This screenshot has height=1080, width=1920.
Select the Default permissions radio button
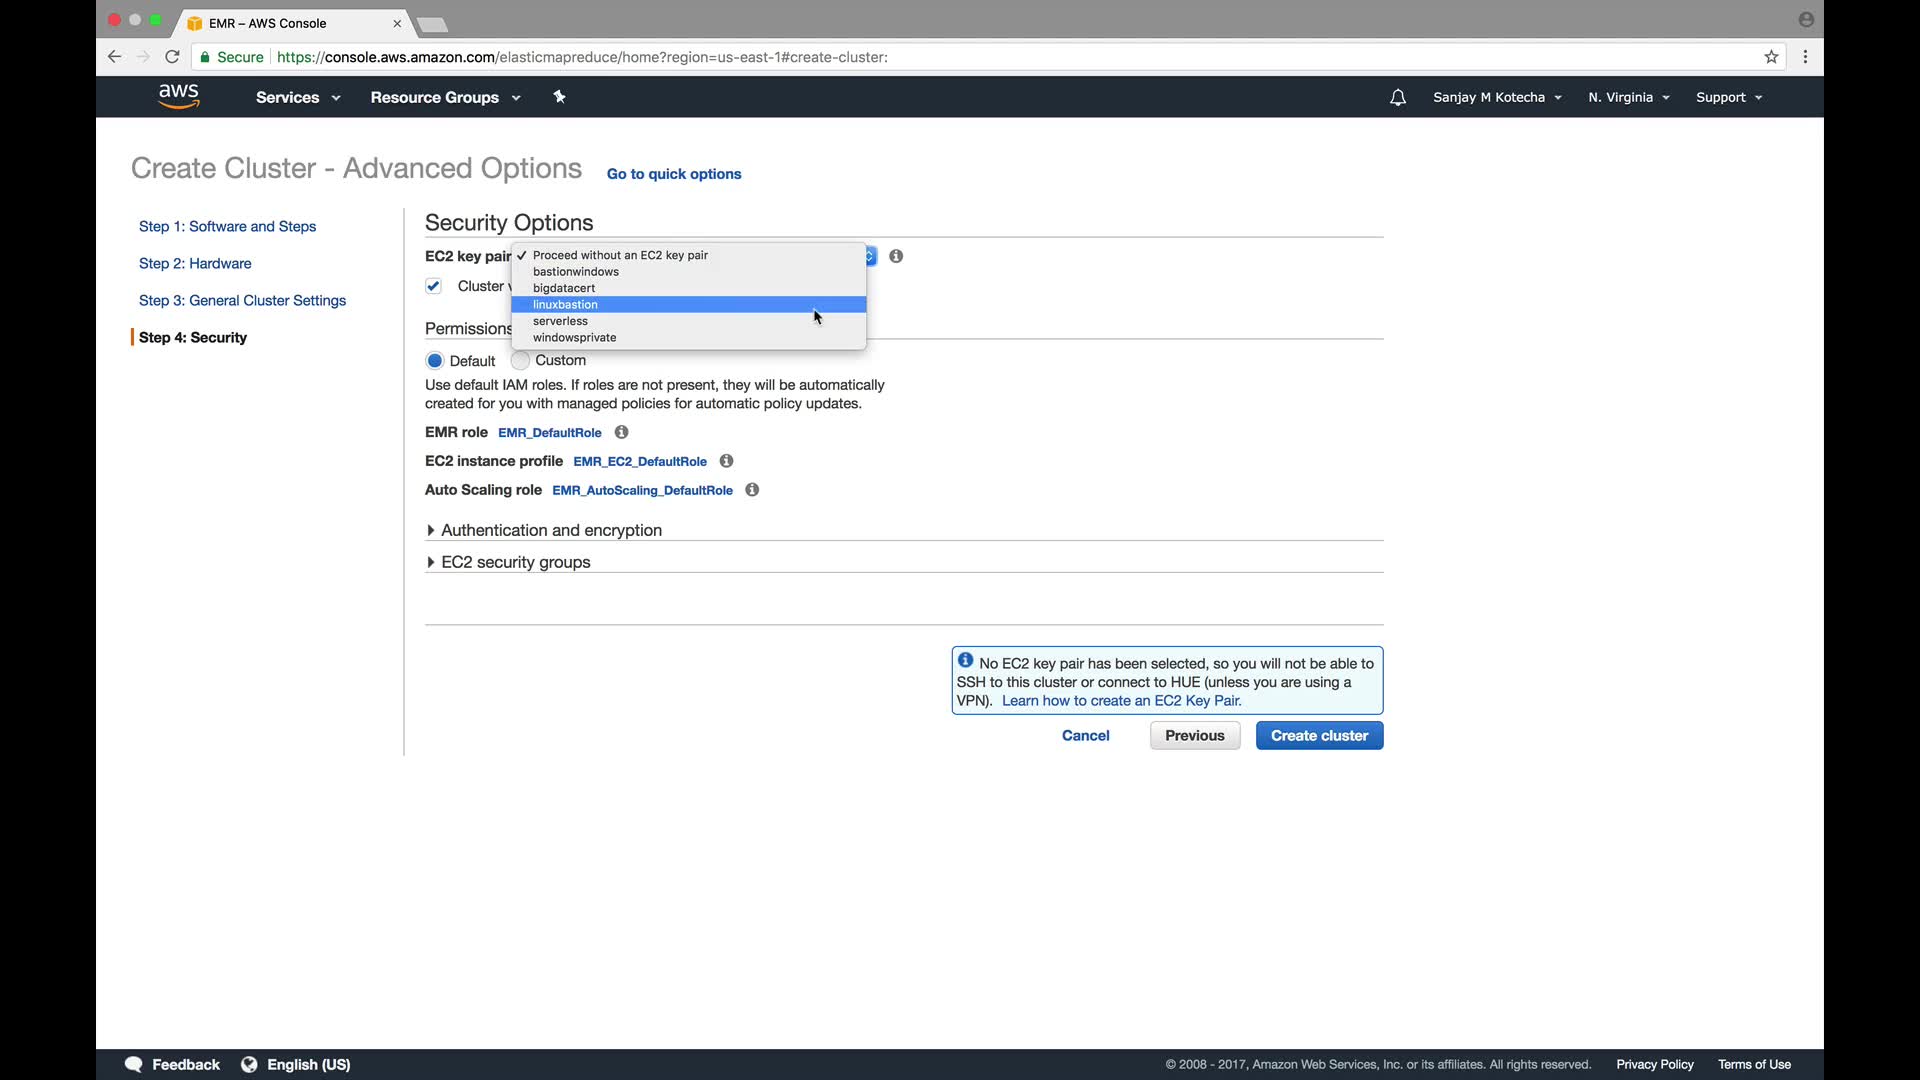tap(435, 361)
